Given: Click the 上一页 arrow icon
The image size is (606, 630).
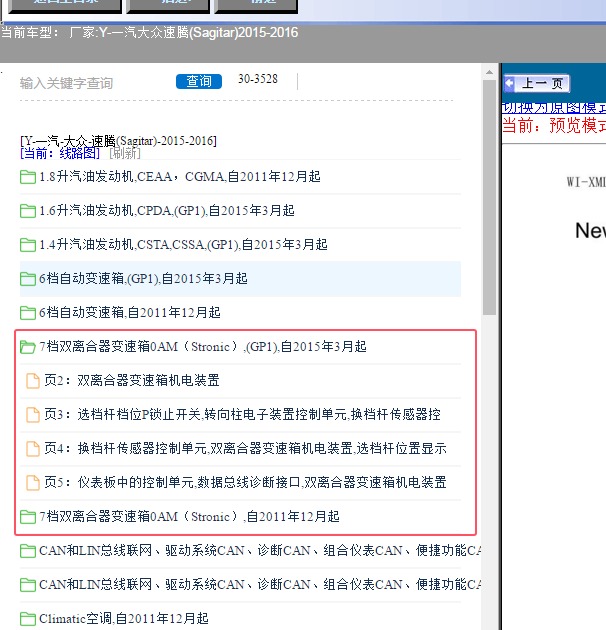Looking at the screenshot, I should coord(510,84).
